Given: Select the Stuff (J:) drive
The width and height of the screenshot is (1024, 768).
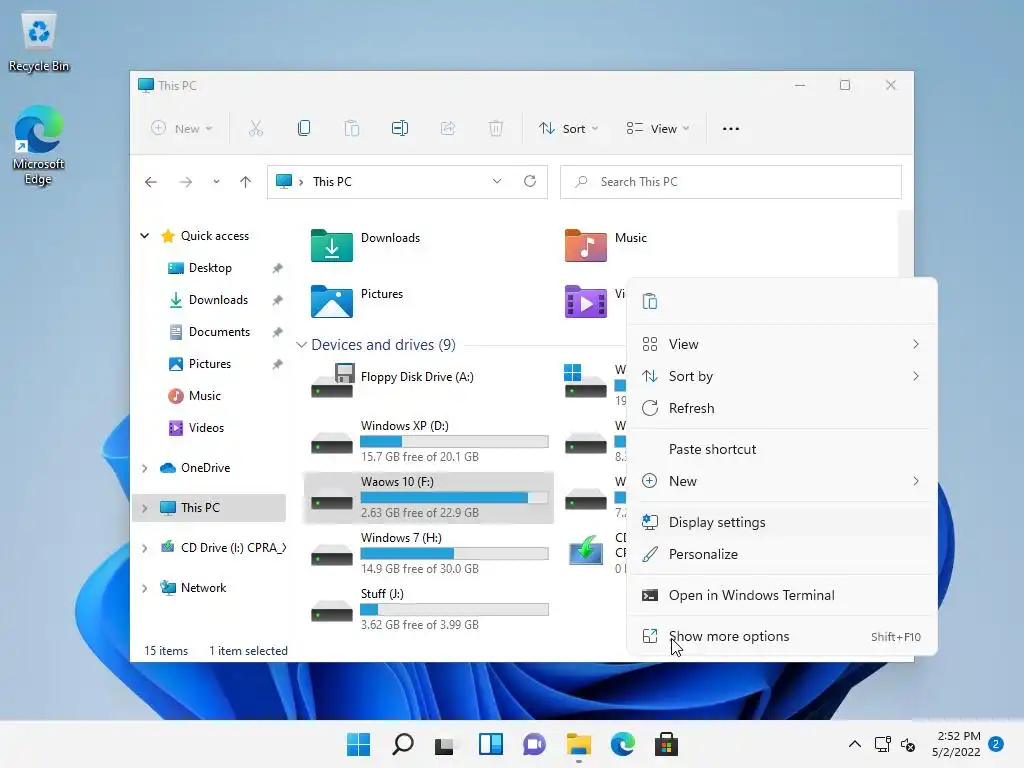Looking at the screenshot, I should pos(428,609).
